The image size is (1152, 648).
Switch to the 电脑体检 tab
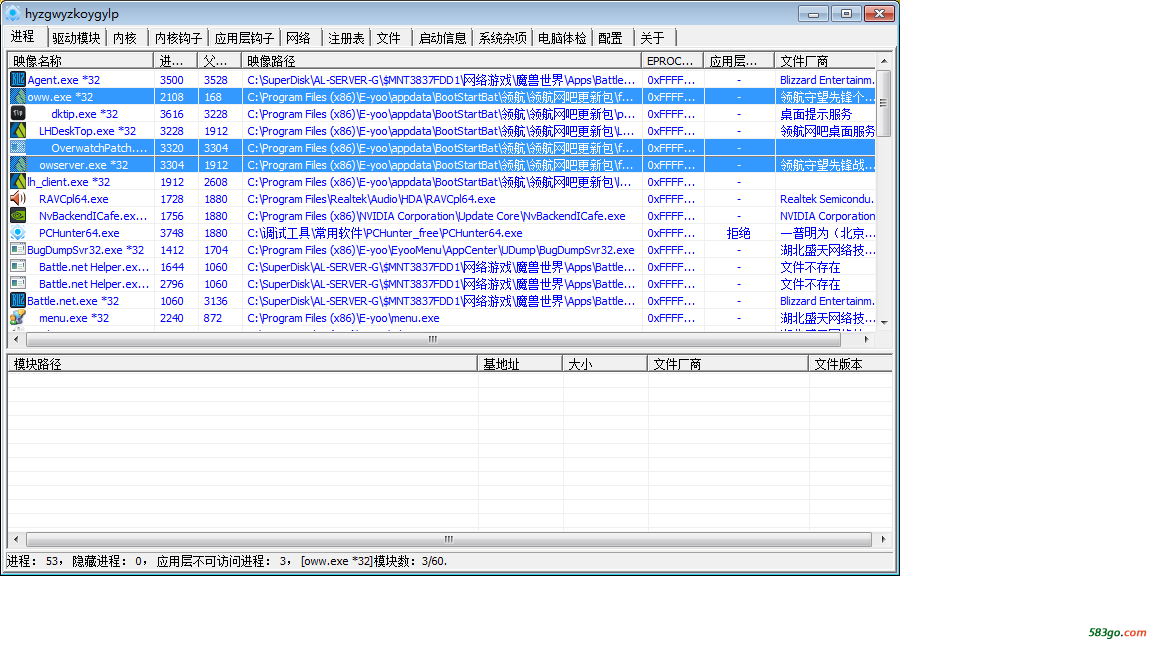(562, 38)
